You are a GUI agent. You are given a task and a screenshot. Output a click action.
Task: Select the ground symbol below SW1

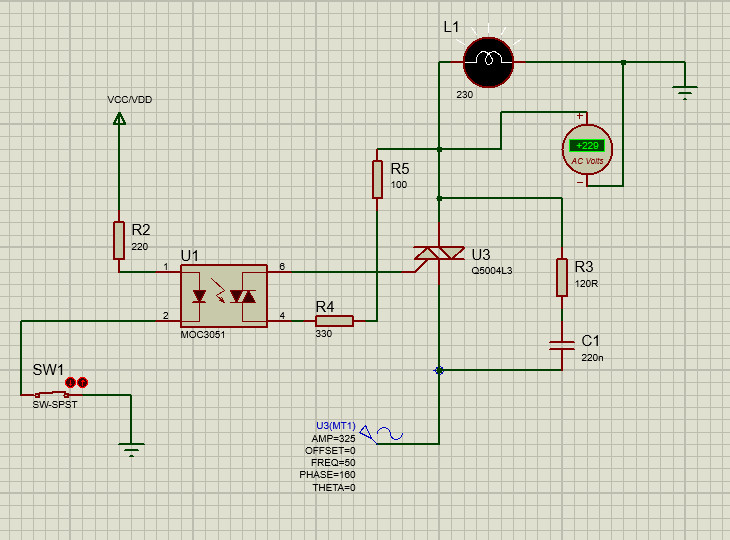pos(131,450)
